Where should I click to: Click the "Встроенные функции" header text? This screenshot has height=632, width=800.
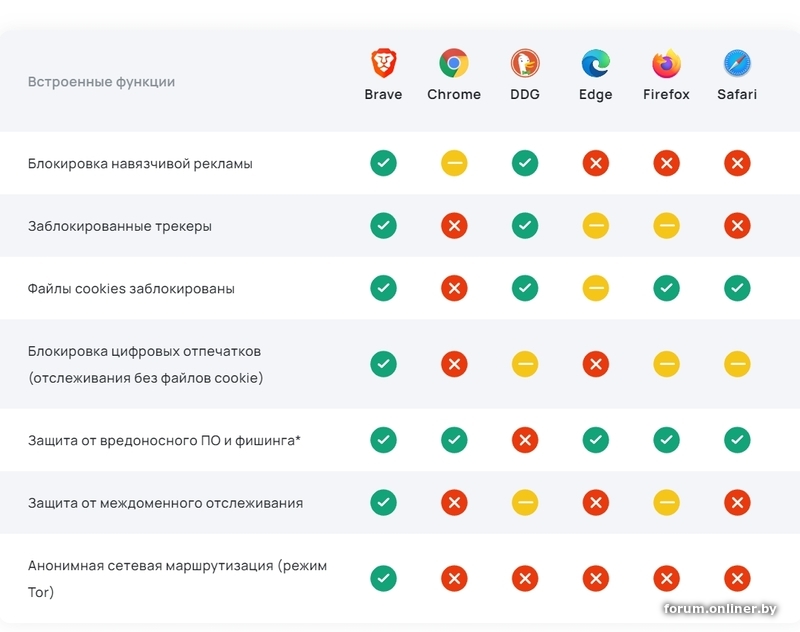tap(101, 82)
